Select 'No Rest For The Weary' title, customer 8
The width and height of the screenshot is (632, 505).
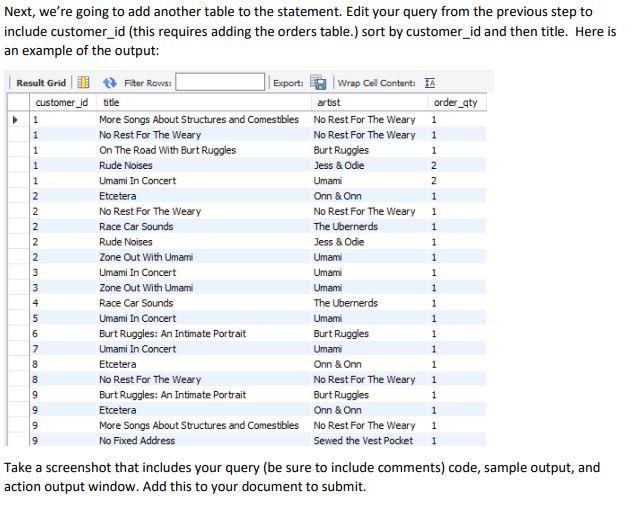click(150, 380)
